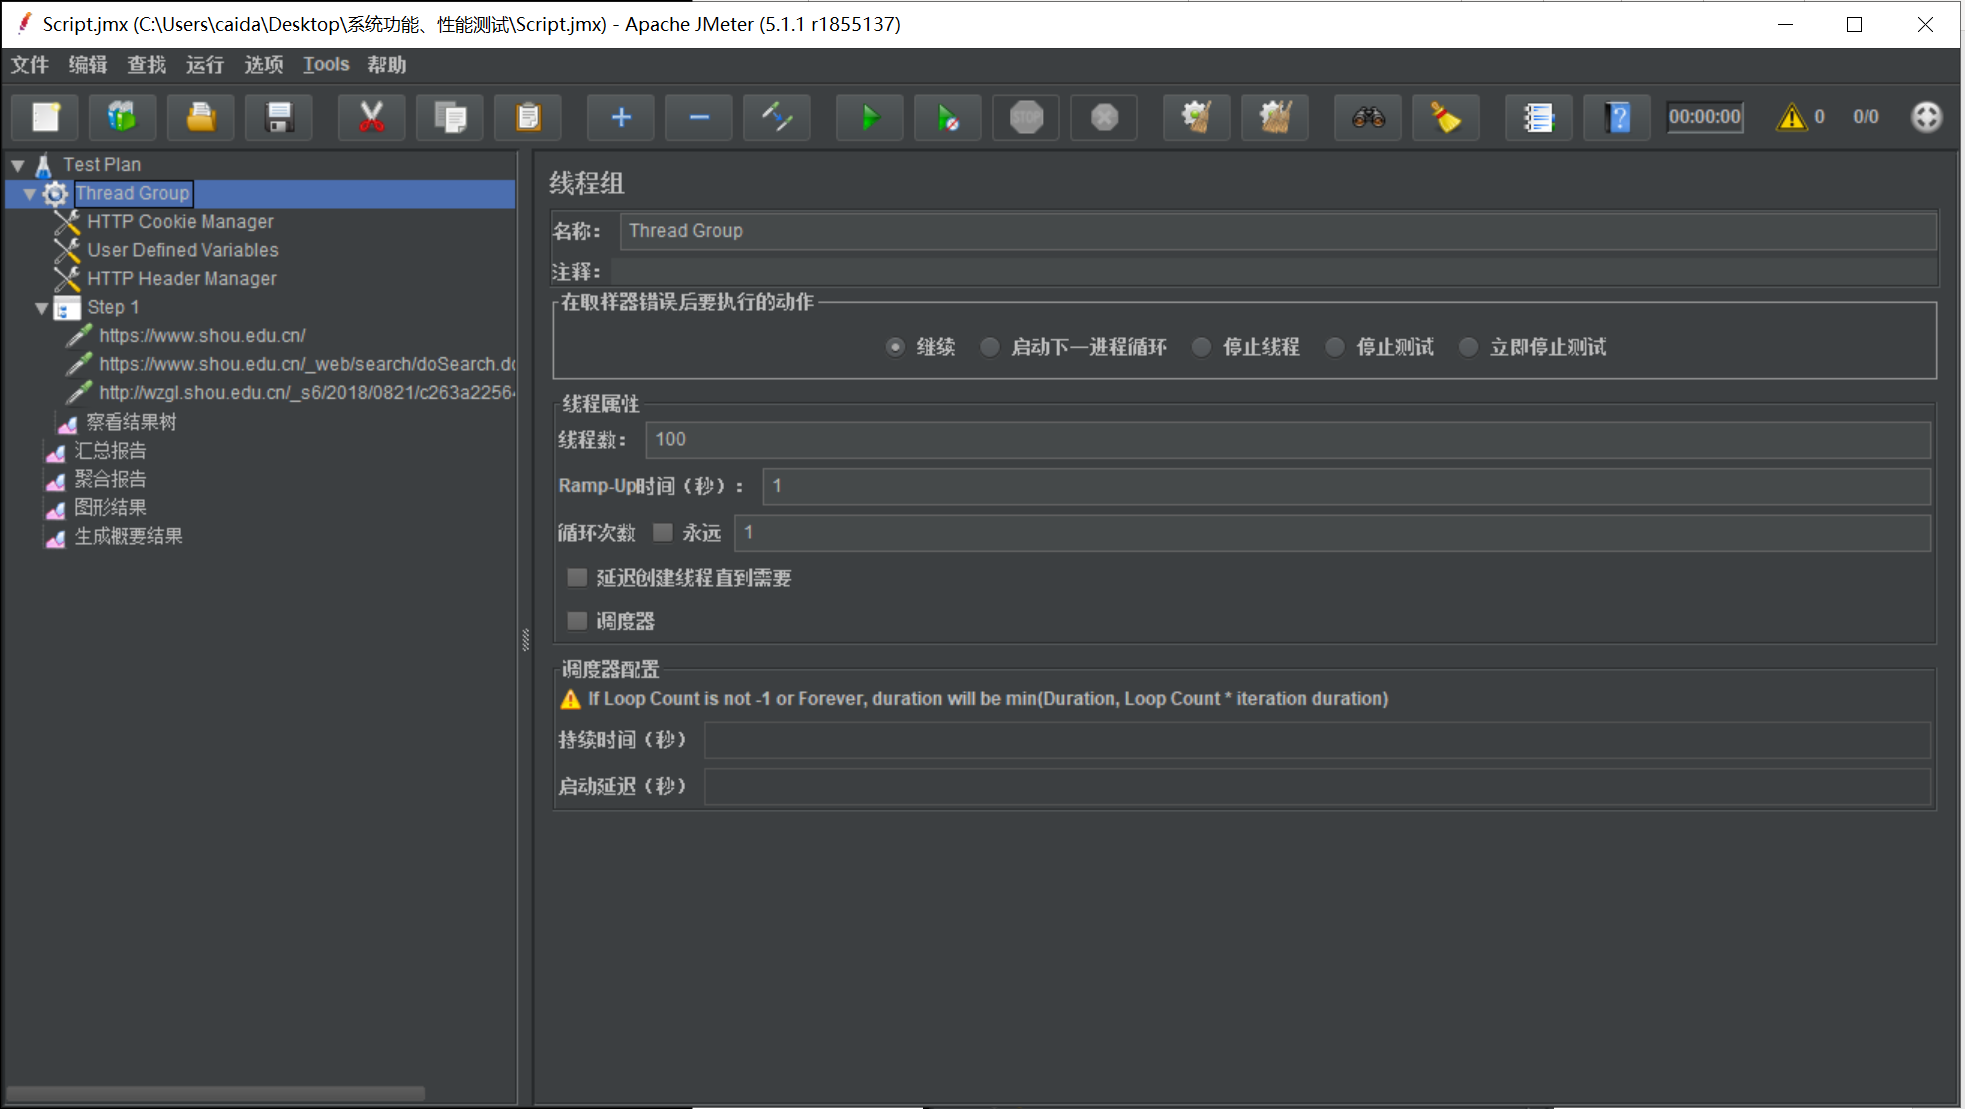Screen dimensions: 1965x1109
Task: Select the doSearch request sampler
Action: click(307, 364)
